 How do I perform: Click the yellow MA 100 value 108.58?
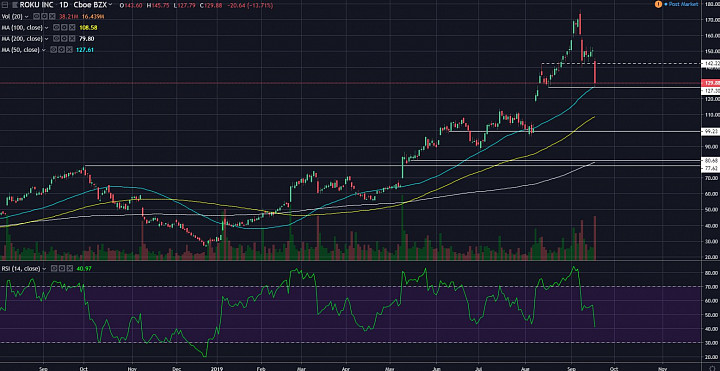(88, 28)
